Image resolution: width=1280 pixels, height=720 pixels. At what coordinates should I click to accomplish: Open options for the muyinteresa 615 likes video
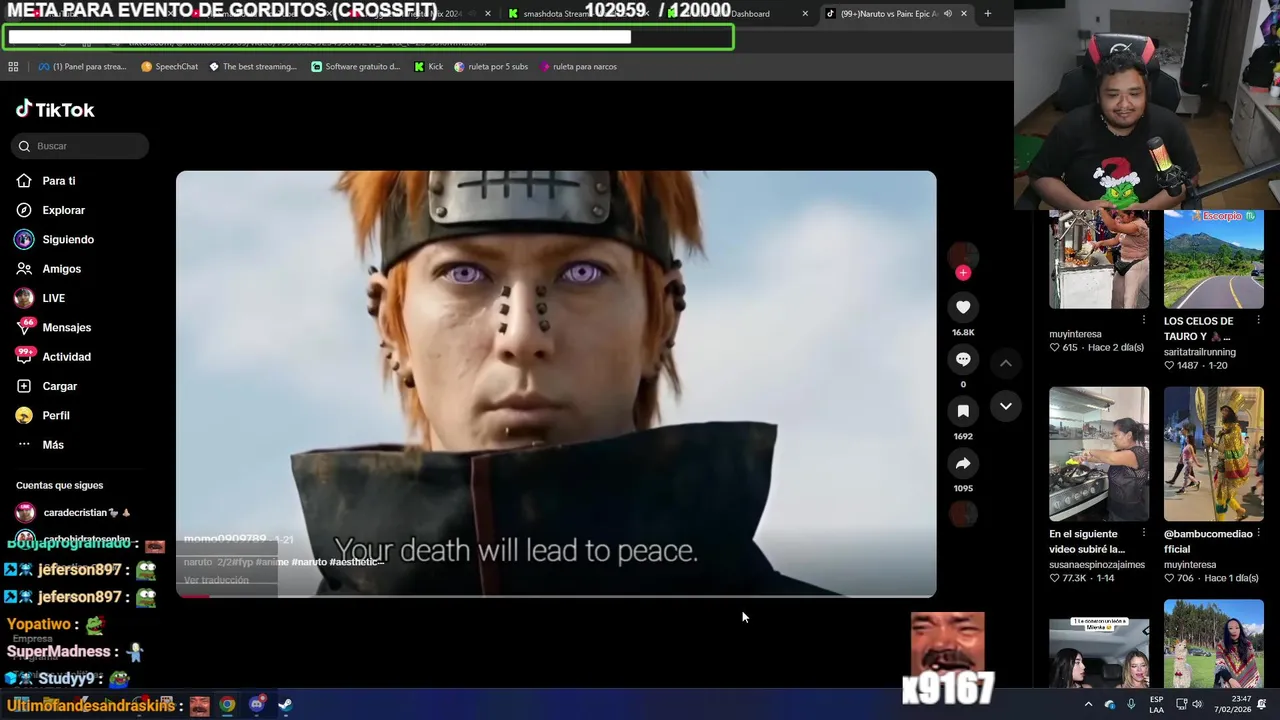pos(1144,320)
